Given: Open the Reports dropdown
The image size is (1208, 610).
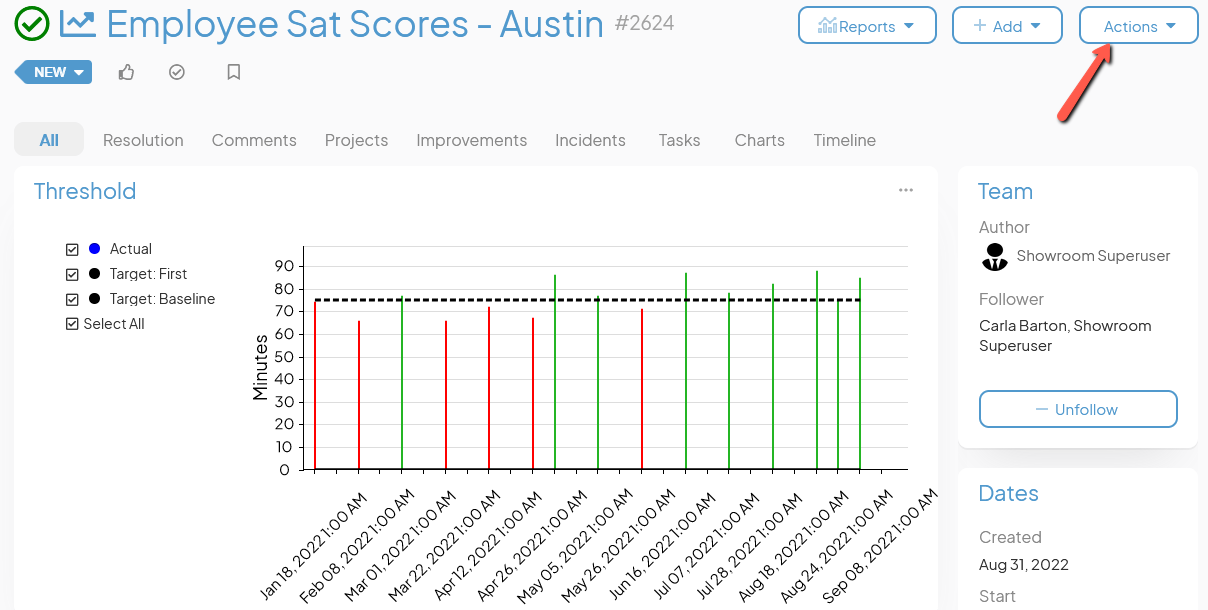Looking at the screenshot, I should pos(866,26).
